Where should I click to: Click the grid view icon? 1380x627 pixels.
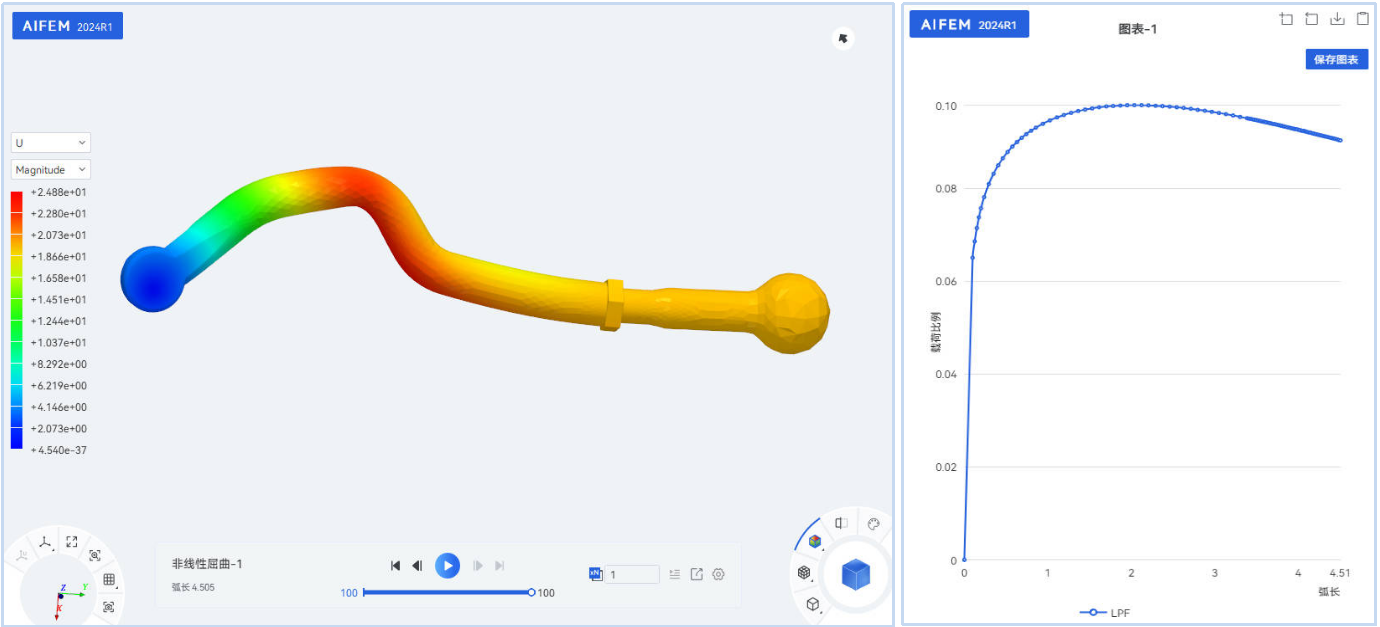point(109,579)
